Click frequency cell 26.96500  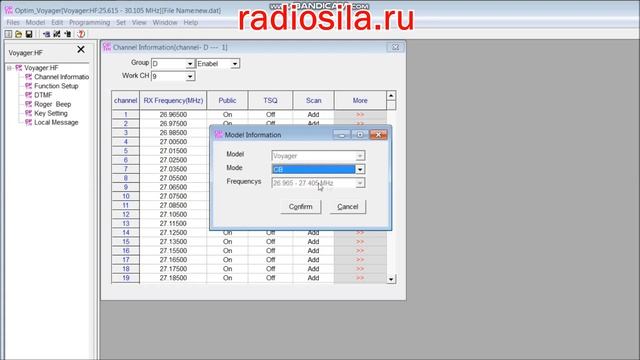point(173,115)
